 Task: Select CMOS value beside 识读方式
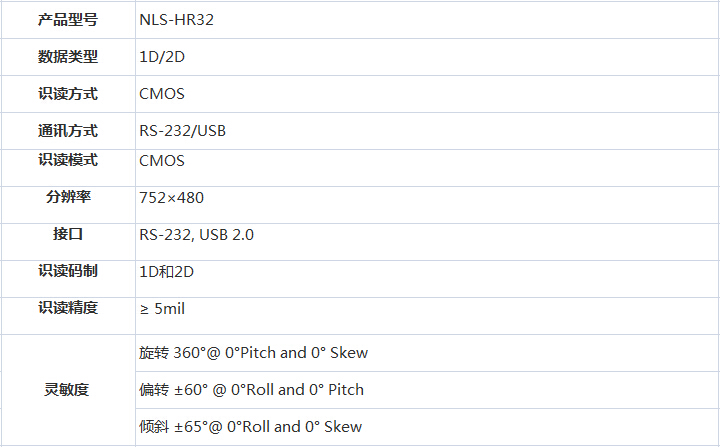pos(162,94)
